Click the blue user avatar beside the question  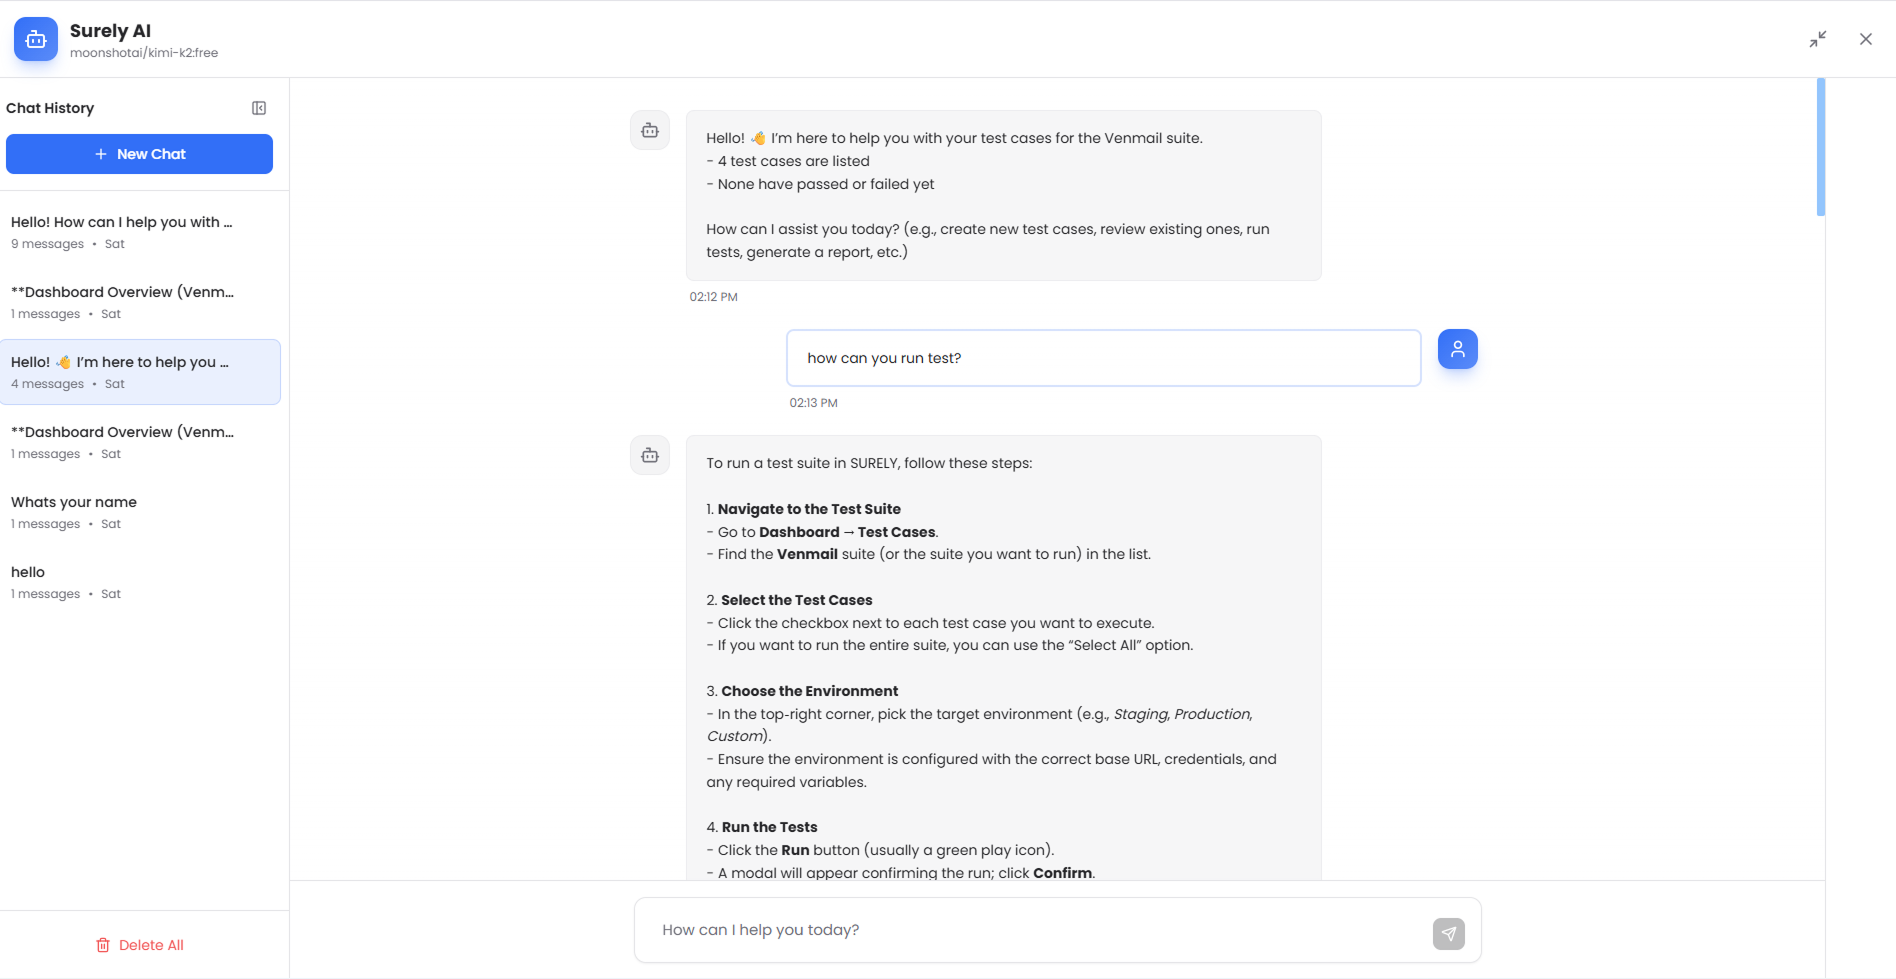(x=1457, y=349)
